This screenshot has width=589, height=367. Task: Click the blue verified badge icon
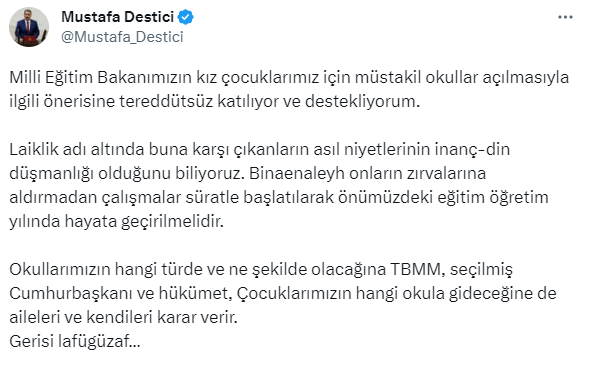click(185, 17)
